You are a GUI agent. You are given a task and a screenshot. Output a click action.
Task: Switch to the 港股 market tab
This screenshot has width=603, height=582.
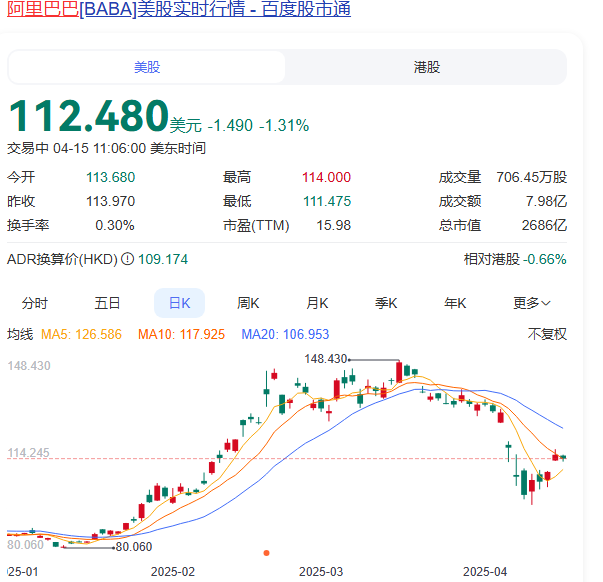(426, 67)
